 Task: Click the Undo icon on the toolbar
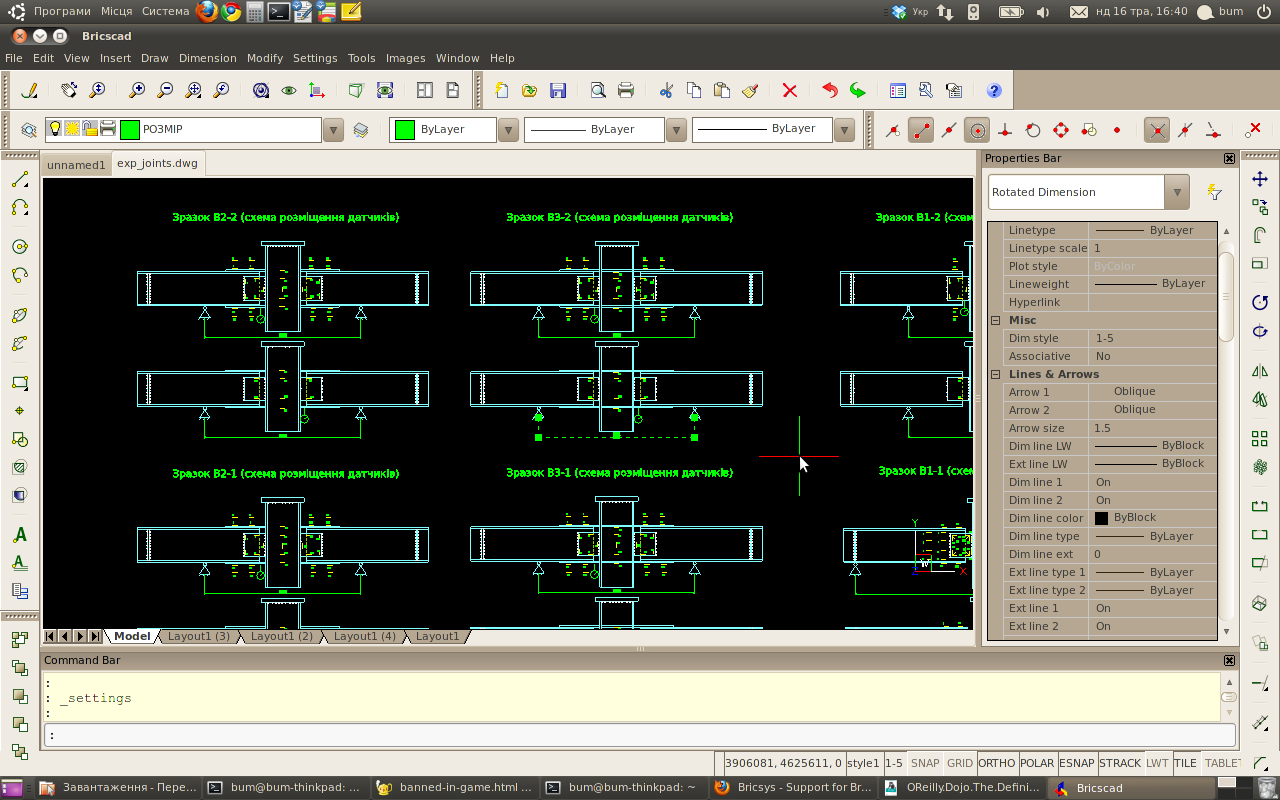coord(828,90)
